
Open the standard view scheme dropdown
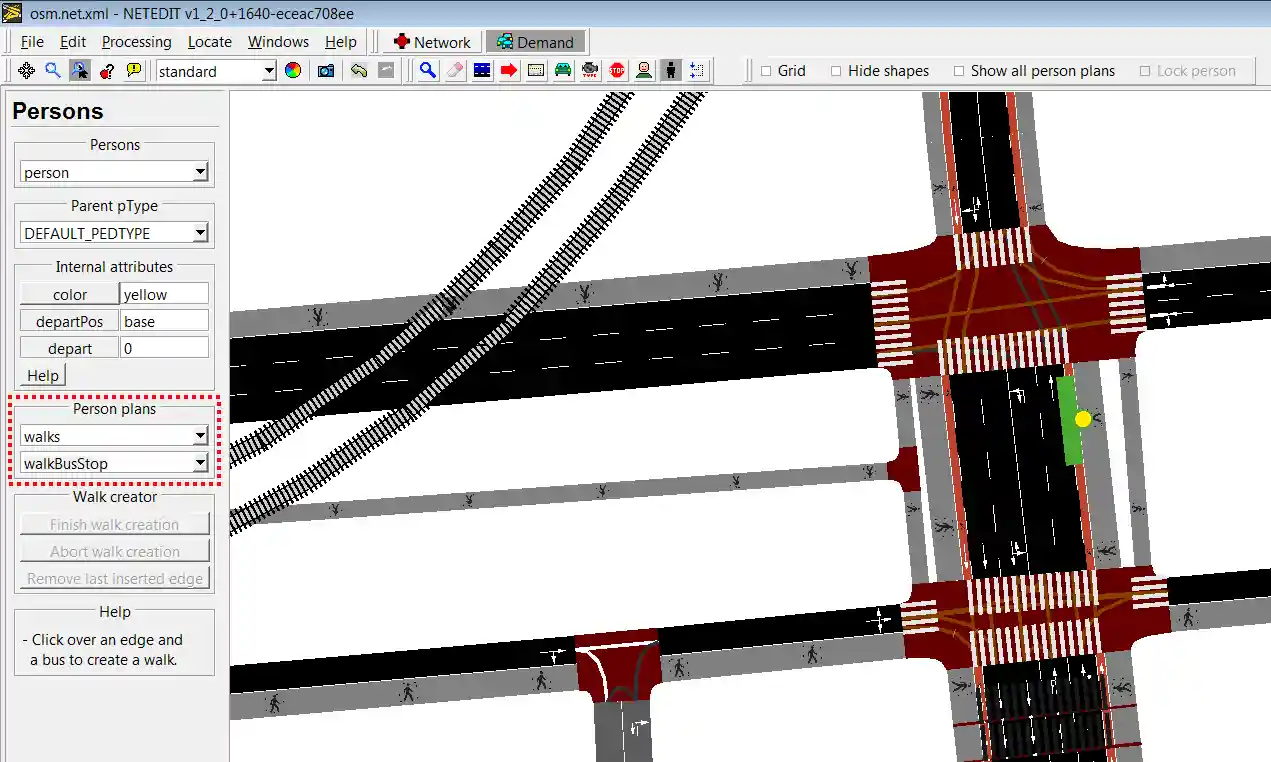click(x=268, y=71)
